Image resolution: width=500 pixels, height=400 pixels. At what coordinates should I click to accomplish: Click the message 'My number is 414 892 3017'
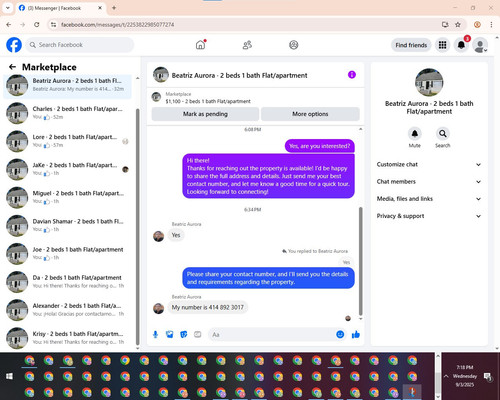click(x=208, y=307)
